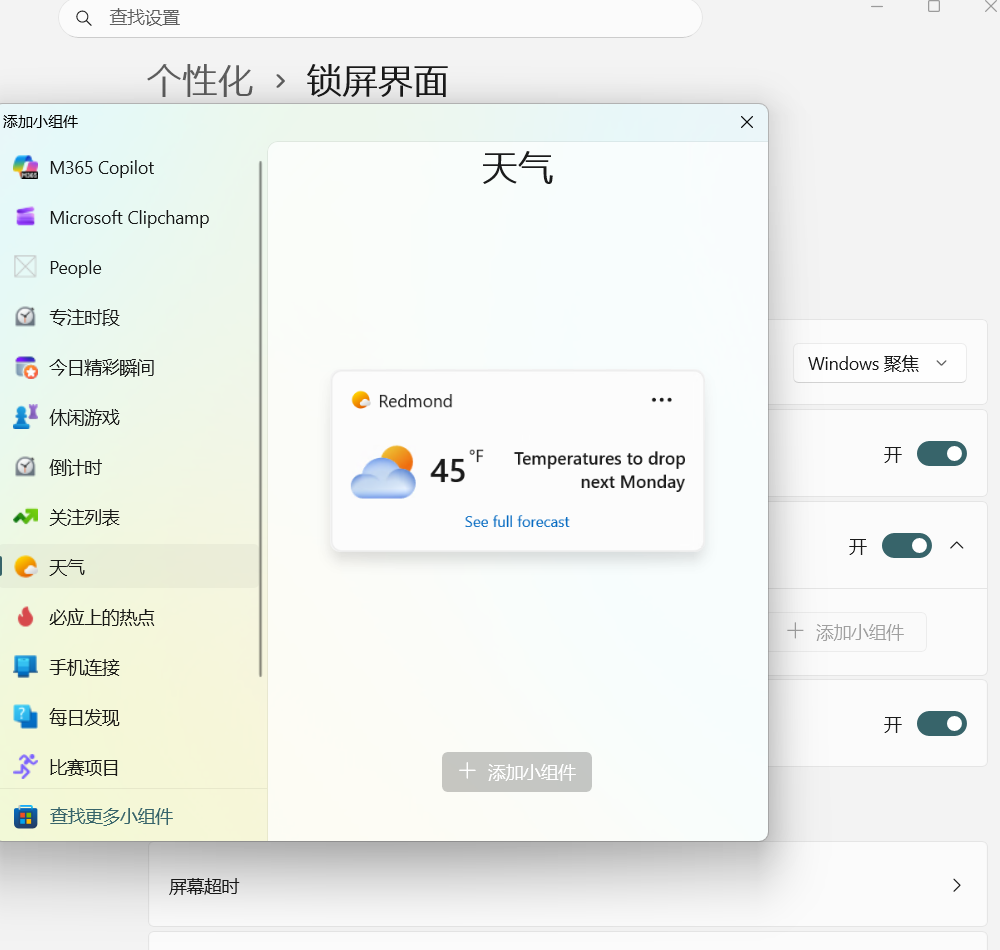Viewport: 1000px width, 950px height.
Task: Click the Temperatures to drop next Monday text
Action: (599, 470)
